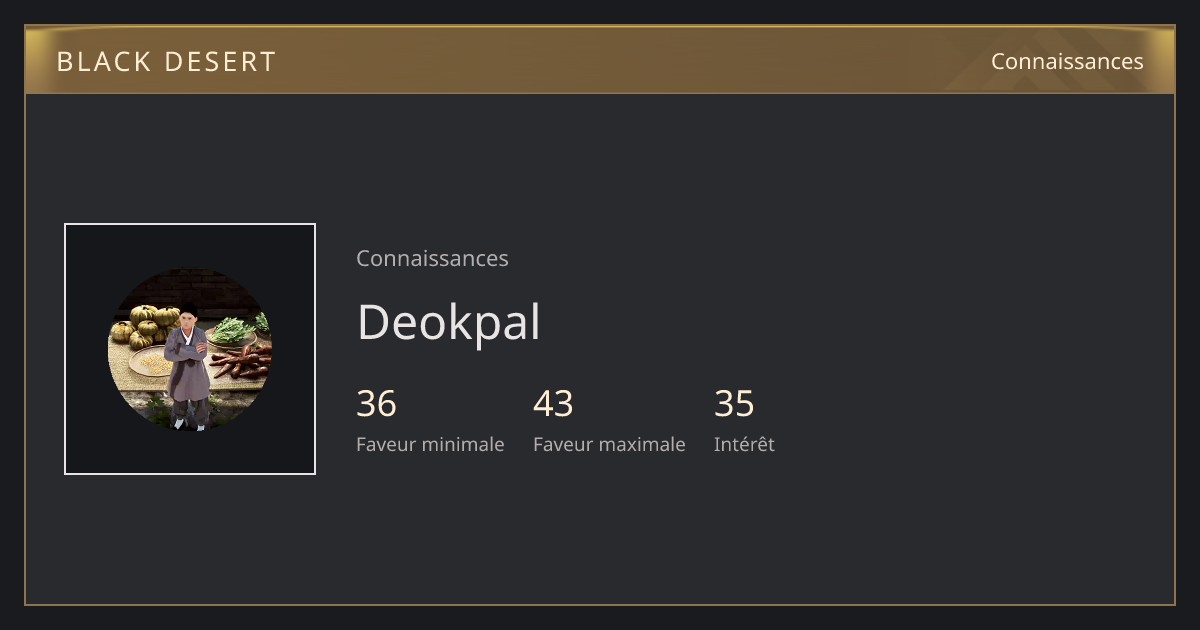Click the BLACK DESERT title in header
This screenshot has width=1200, height=630.
pos(166,61)
